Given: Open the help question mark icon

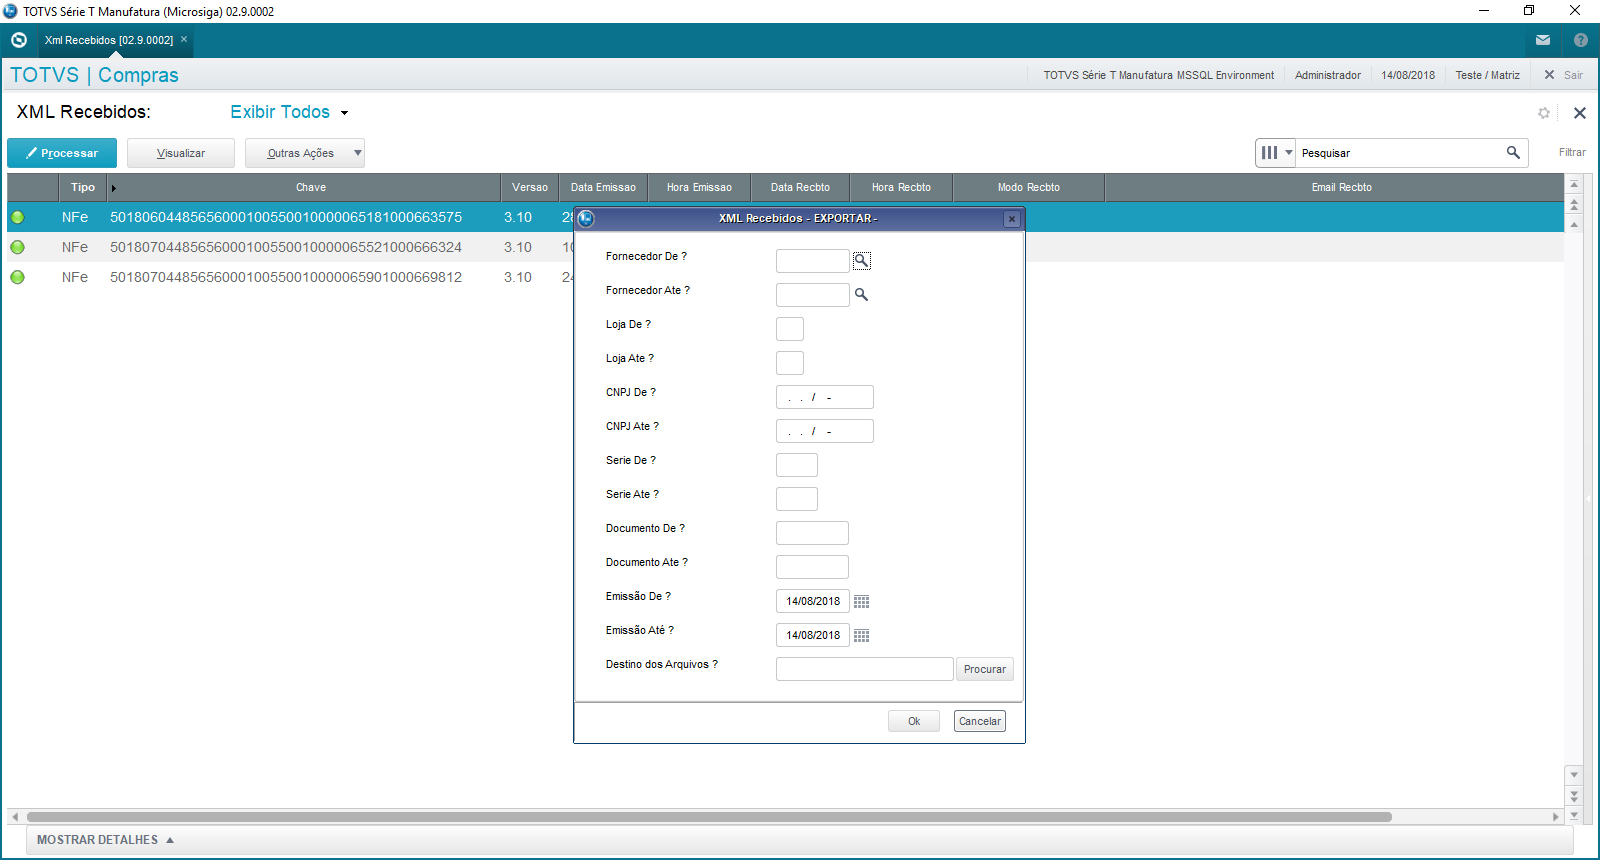Looking at the screenshot, I should point(1580,40).
